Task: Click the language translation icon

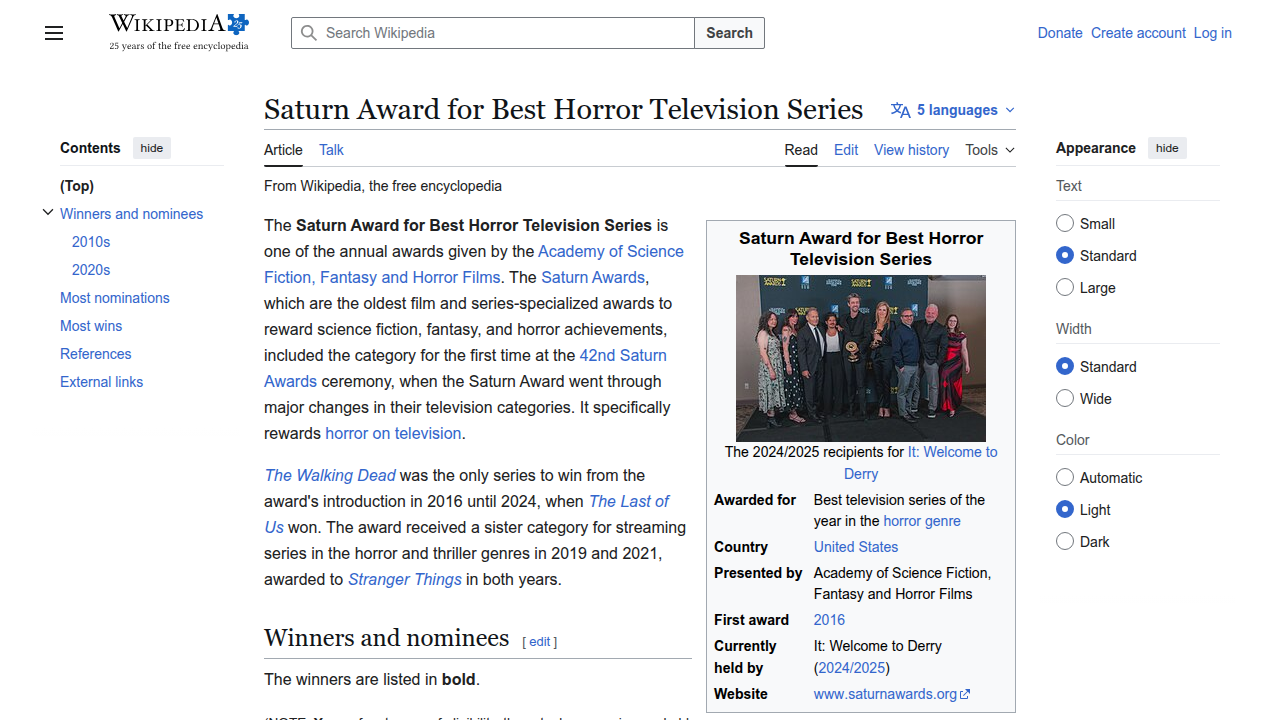Action: tap(901, 110)
